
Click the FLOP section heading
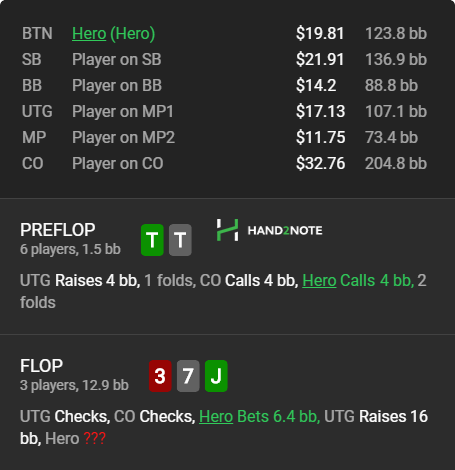click(x=41, y=366)
